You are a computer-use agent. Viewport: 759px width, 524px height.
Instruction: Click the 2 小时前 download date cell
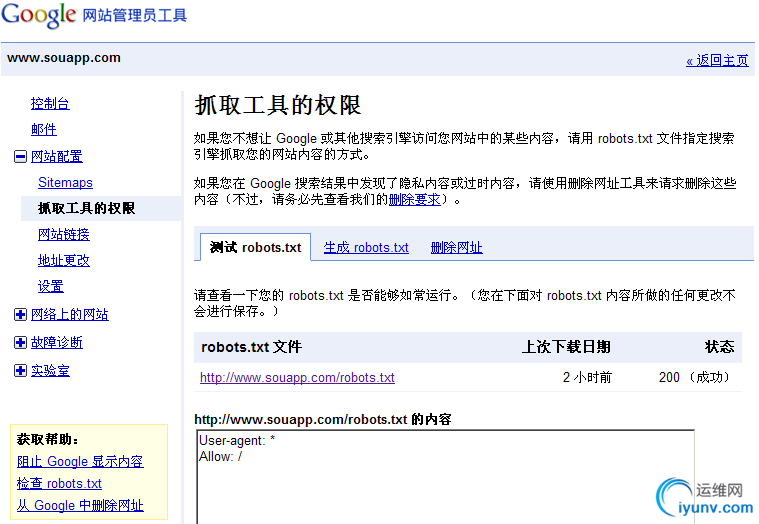point(587,377)
